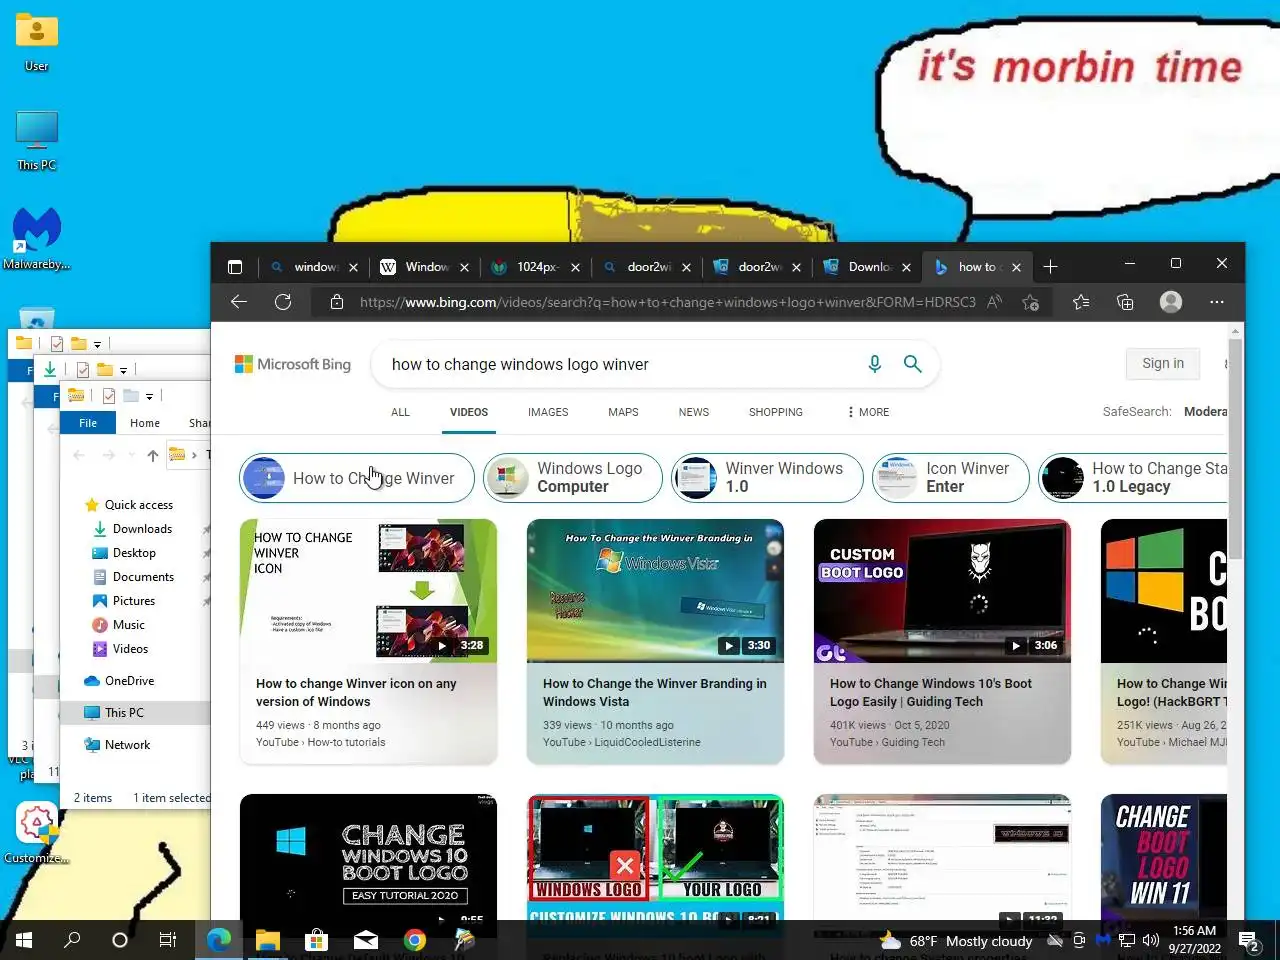Click the site lock icon in address bar

337,302
